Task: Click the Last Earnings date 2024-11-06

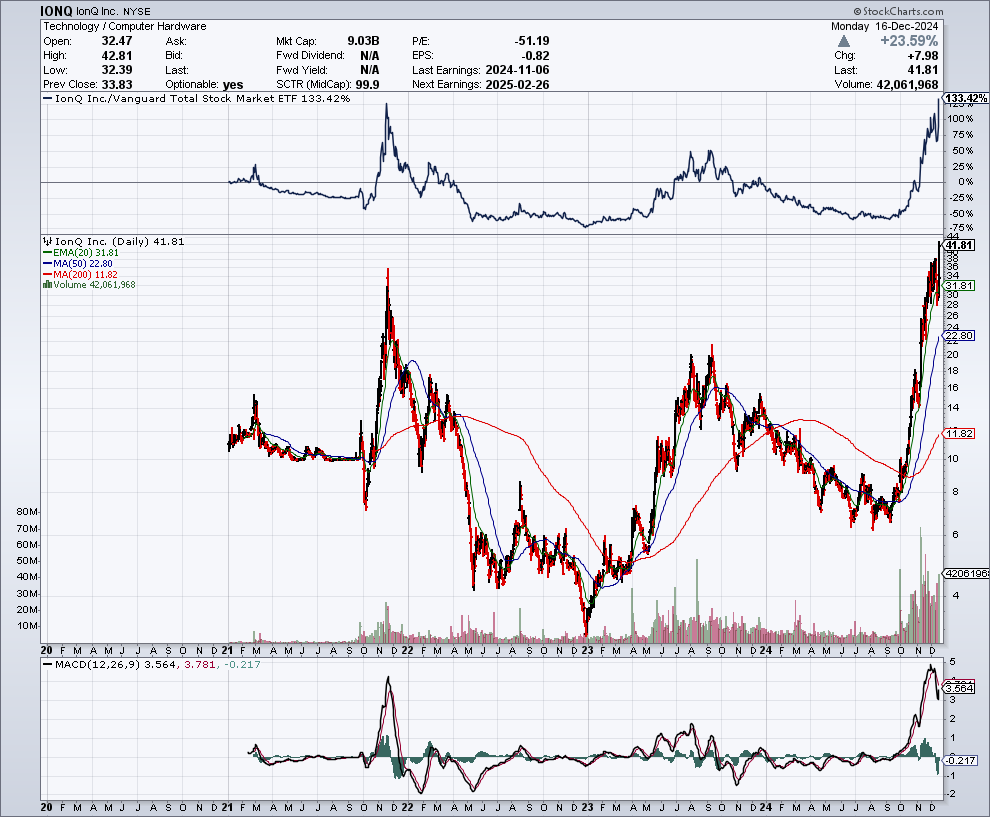Action: 518,70
